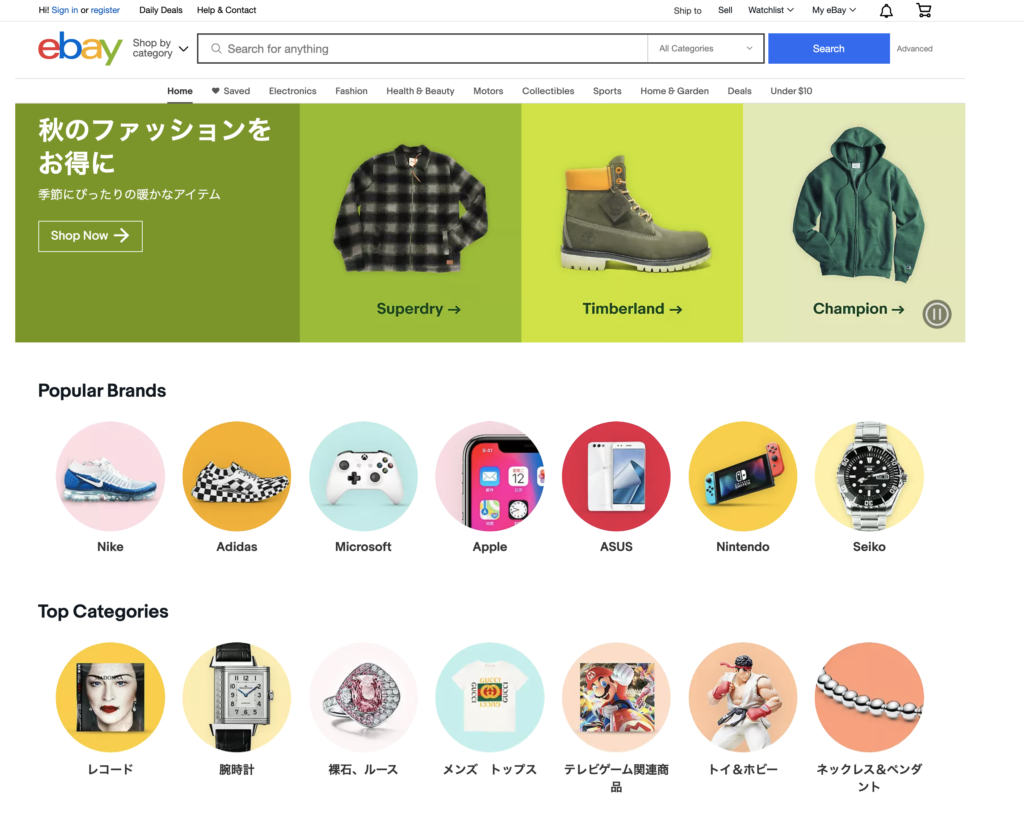
Task: Select the Seiko watch brand circle
Action: coord(869,476)
